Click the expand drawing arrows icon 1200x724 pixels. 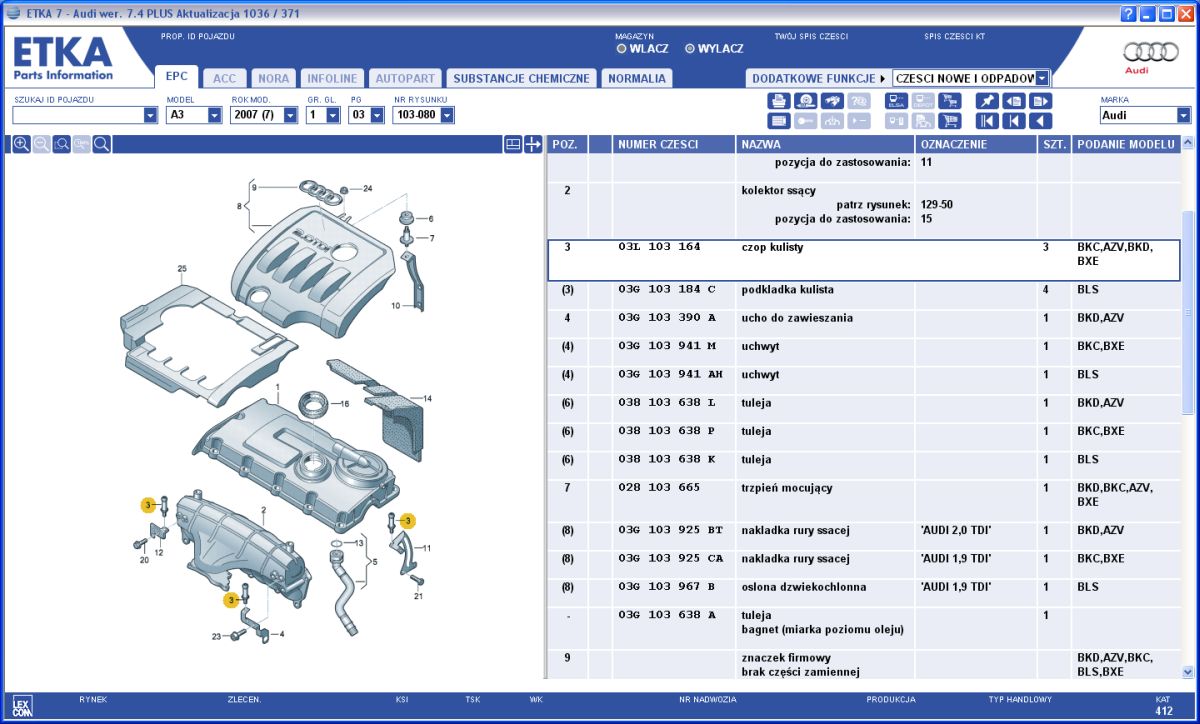click(533, 144)
